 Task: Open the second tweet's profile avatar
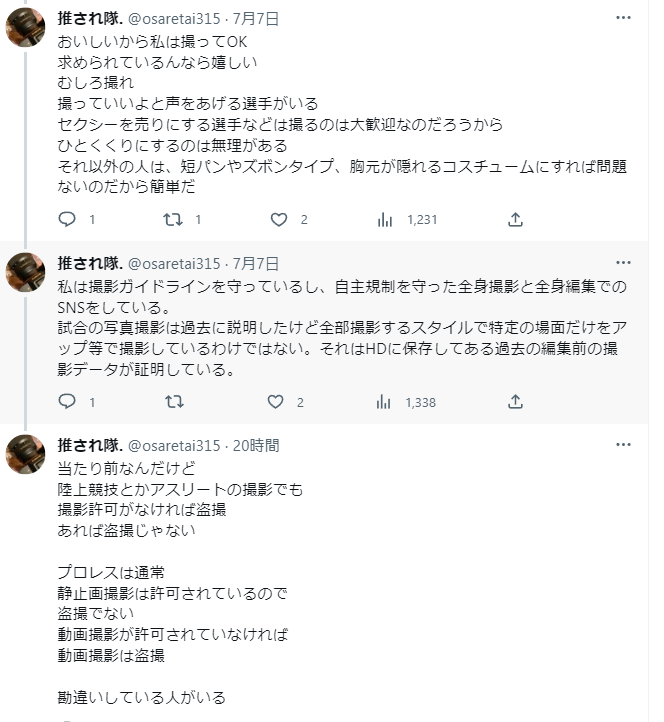[x=25, y=273]
